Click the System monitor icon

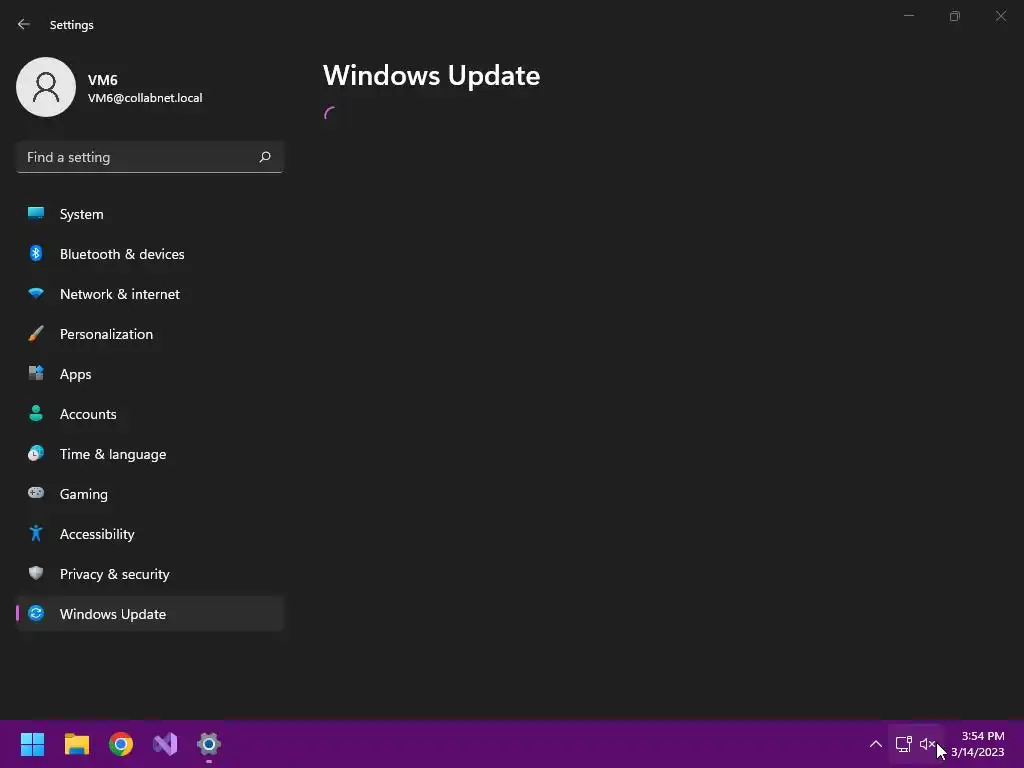pos(36,213)
